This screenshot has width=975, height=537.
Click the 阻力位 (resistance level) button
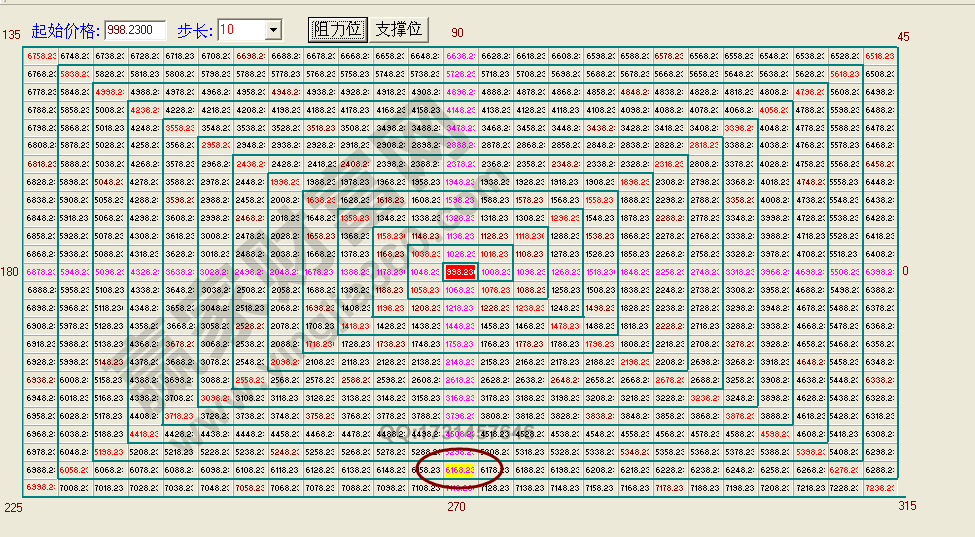pyautogui.click(x=337, y=30)
